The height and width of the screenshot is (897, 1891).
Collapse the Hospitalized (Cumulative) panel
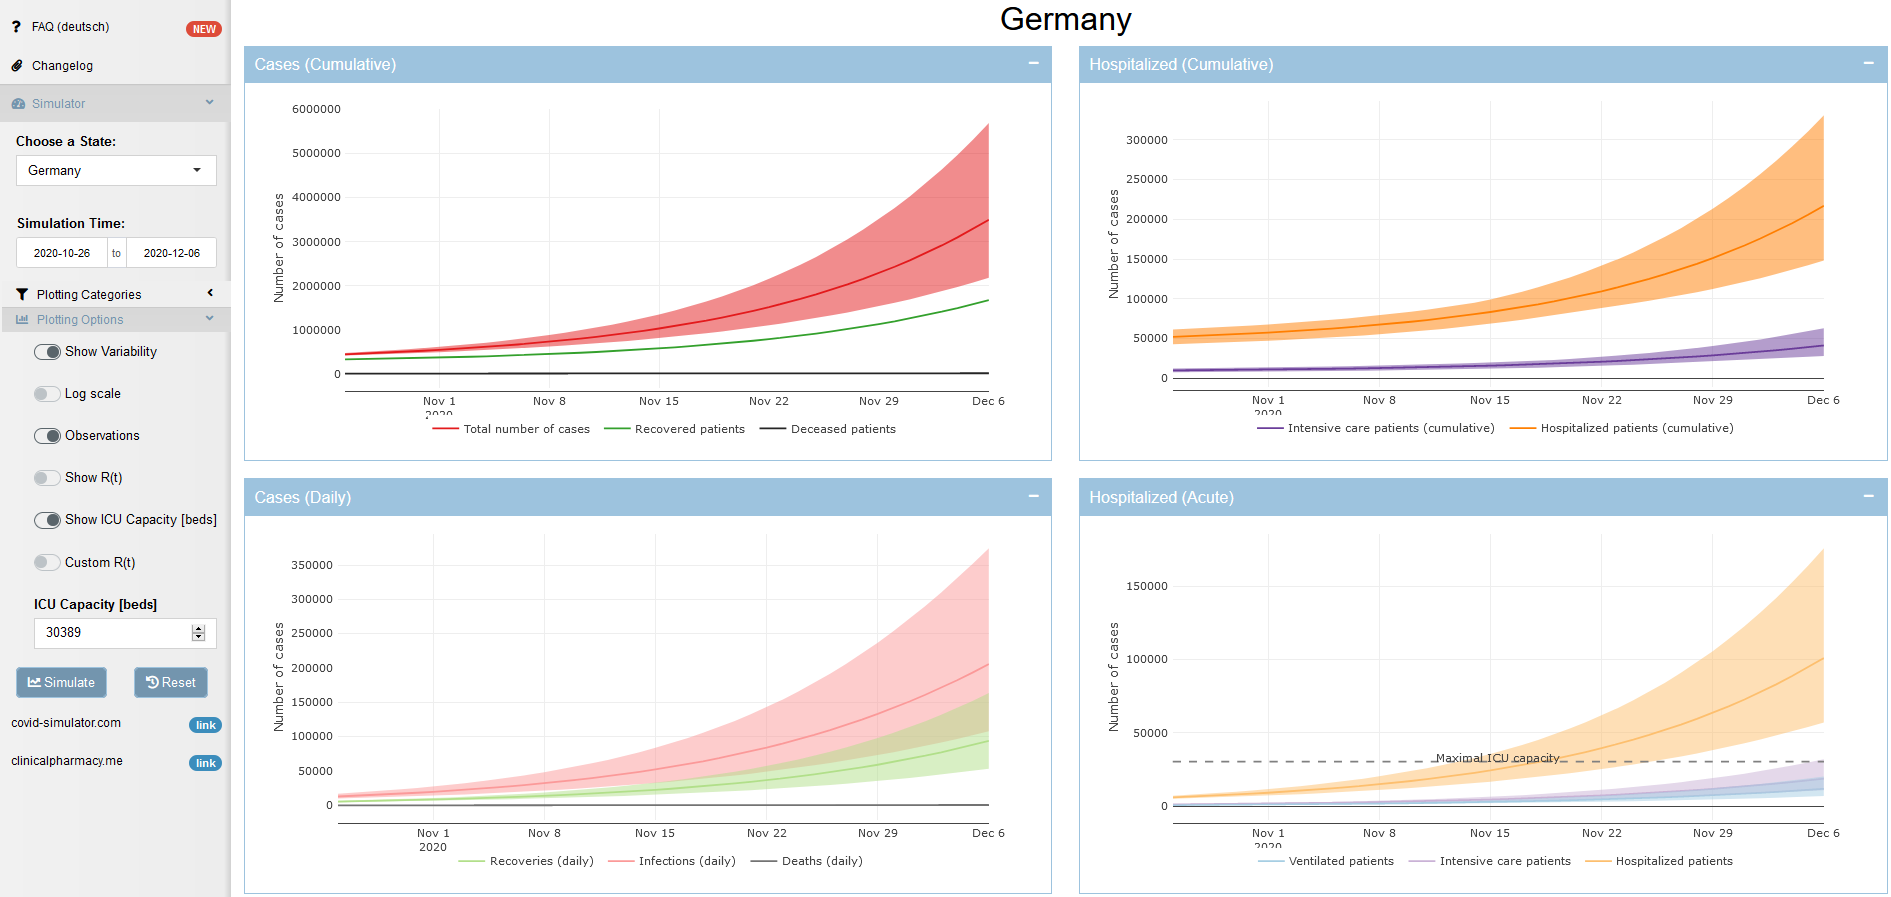1868,64
